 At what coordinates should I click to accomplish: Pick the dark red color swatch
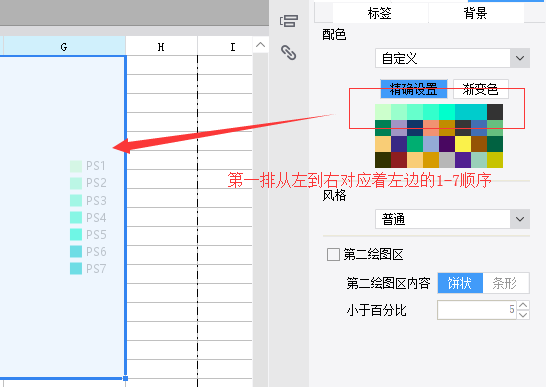(x=399, y=160)
